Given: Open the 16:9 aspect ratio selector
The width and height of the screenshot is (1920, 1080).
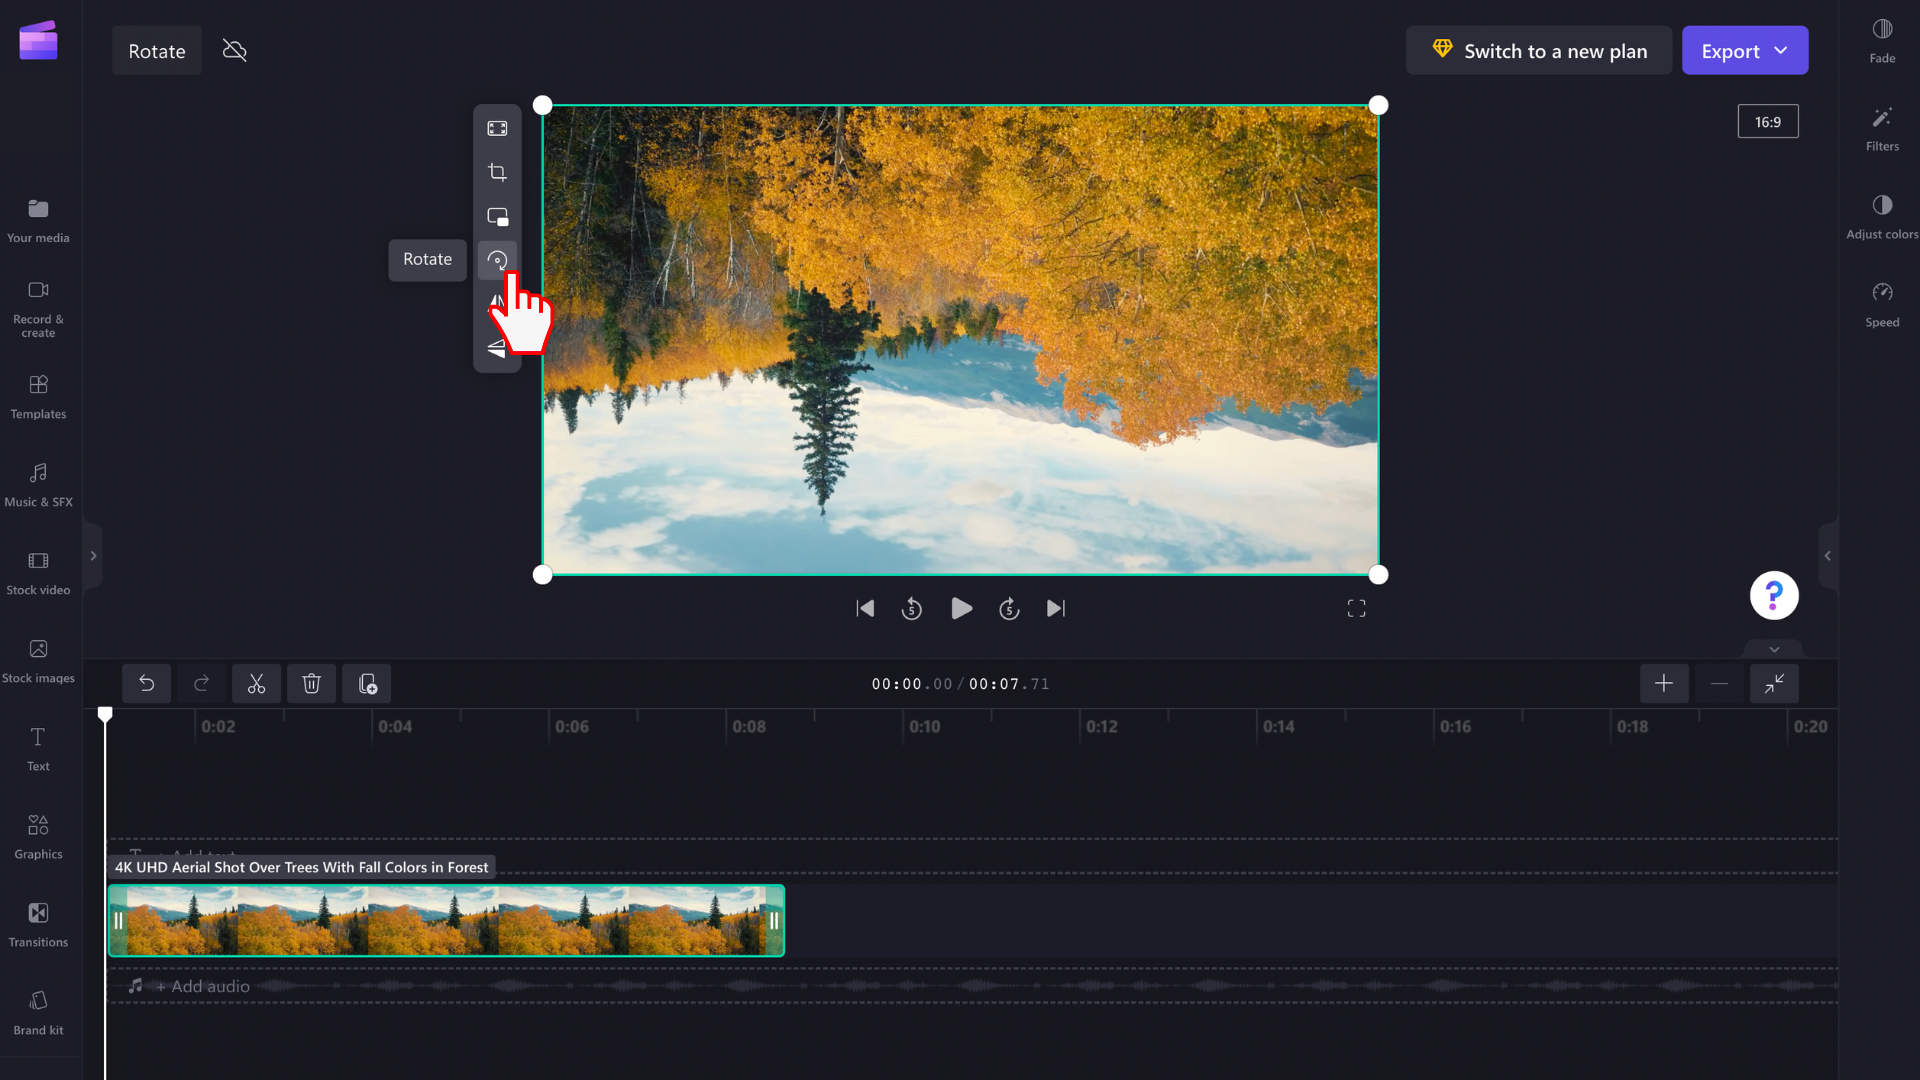Looking at the screenshot, I should [x=1768, y=121].
